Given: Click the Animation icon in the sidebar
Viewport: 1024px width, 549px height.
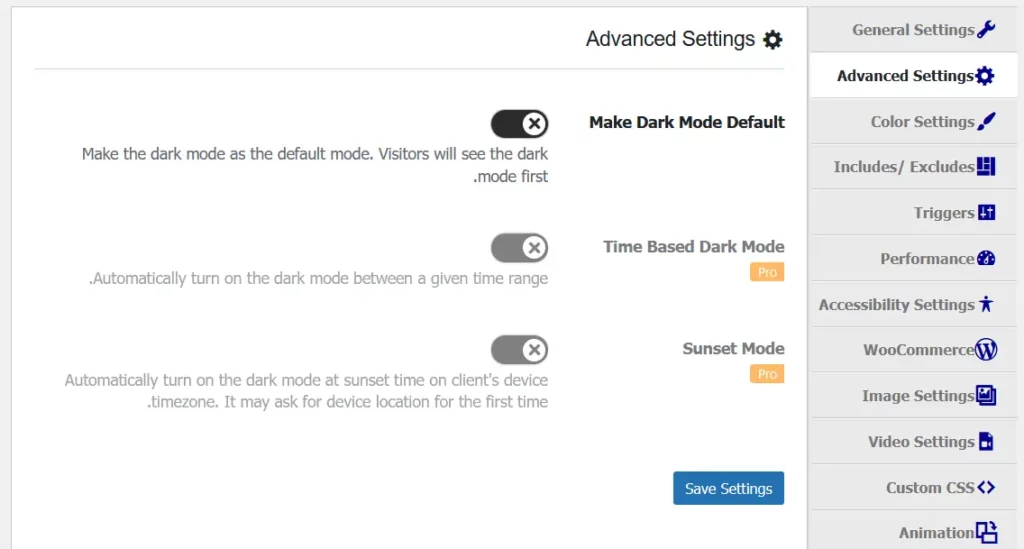Looking at the screenshot, I should click(x=986, y=533).
